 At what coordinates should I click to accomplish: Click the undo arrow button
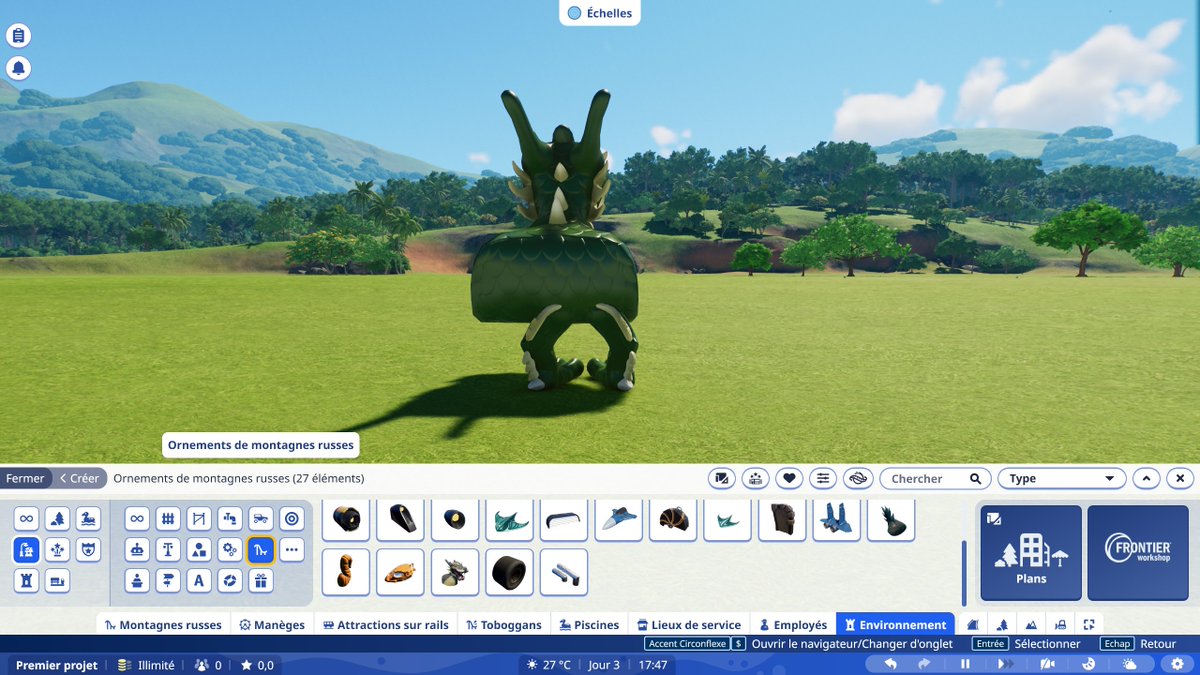click(891, 664)
